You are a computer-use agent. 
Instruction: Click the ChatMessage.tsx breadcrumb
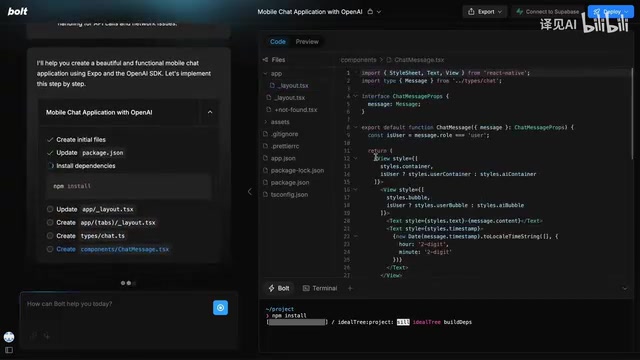tap(419, 60)
